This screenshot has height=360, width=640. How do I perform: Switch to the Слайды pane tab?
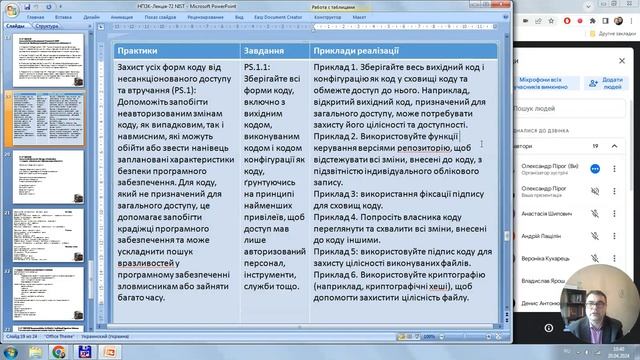coord(16,26)
